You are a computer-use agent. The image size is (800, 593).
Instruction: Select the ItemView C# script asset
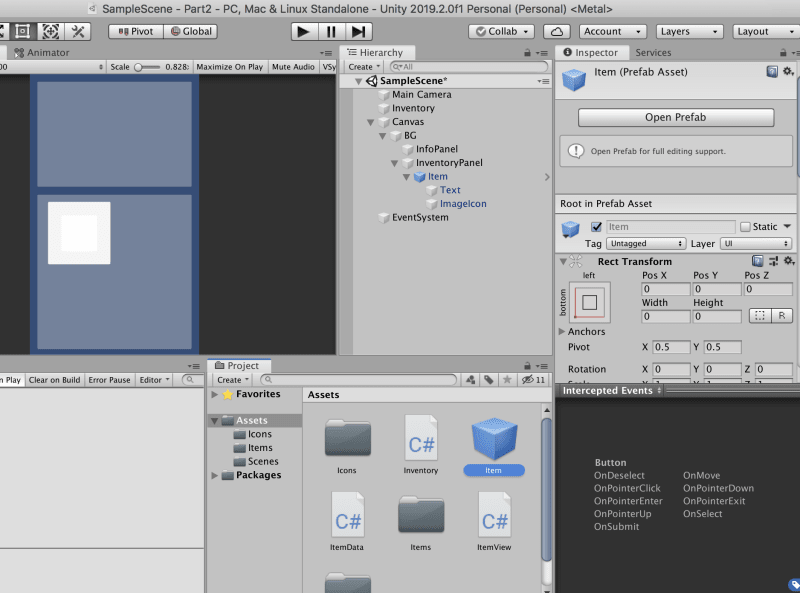494,515
